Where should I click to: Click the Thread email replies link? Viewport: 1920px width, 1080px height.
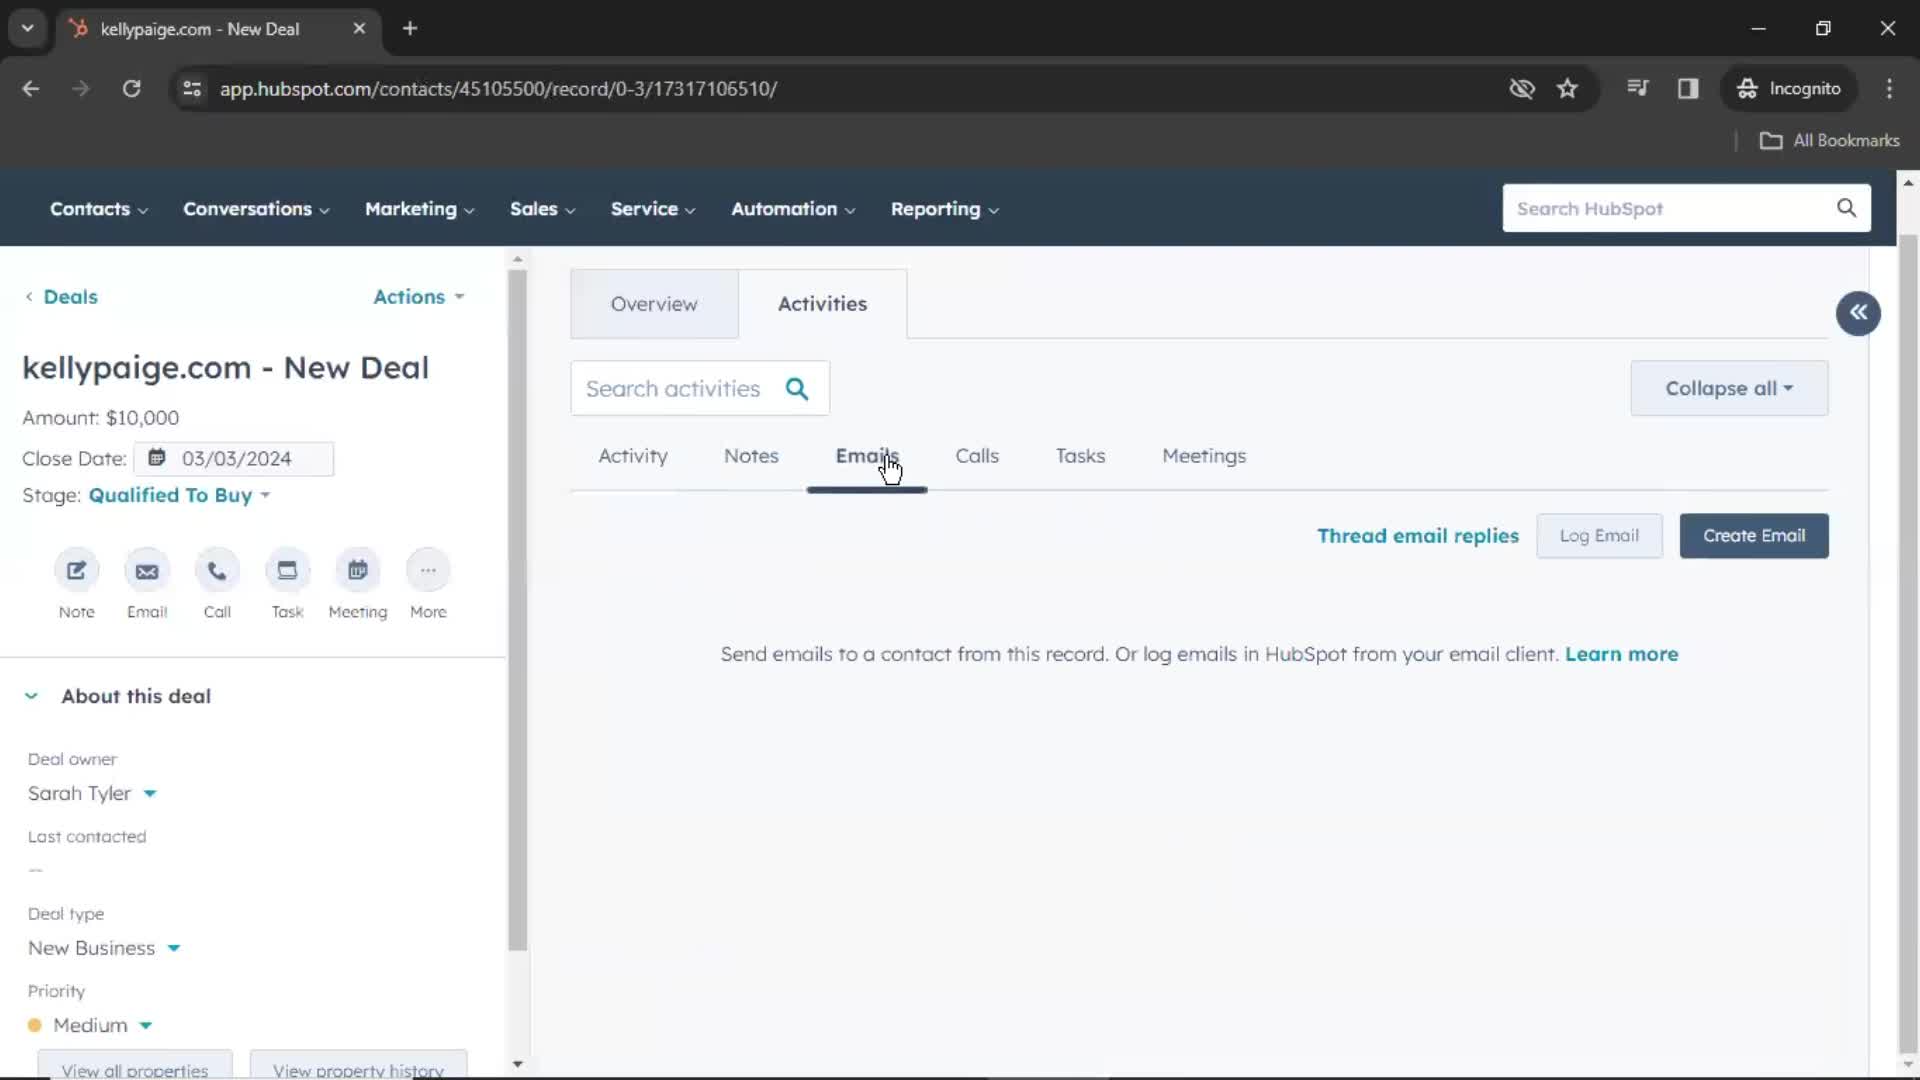tap(1418, 535)
